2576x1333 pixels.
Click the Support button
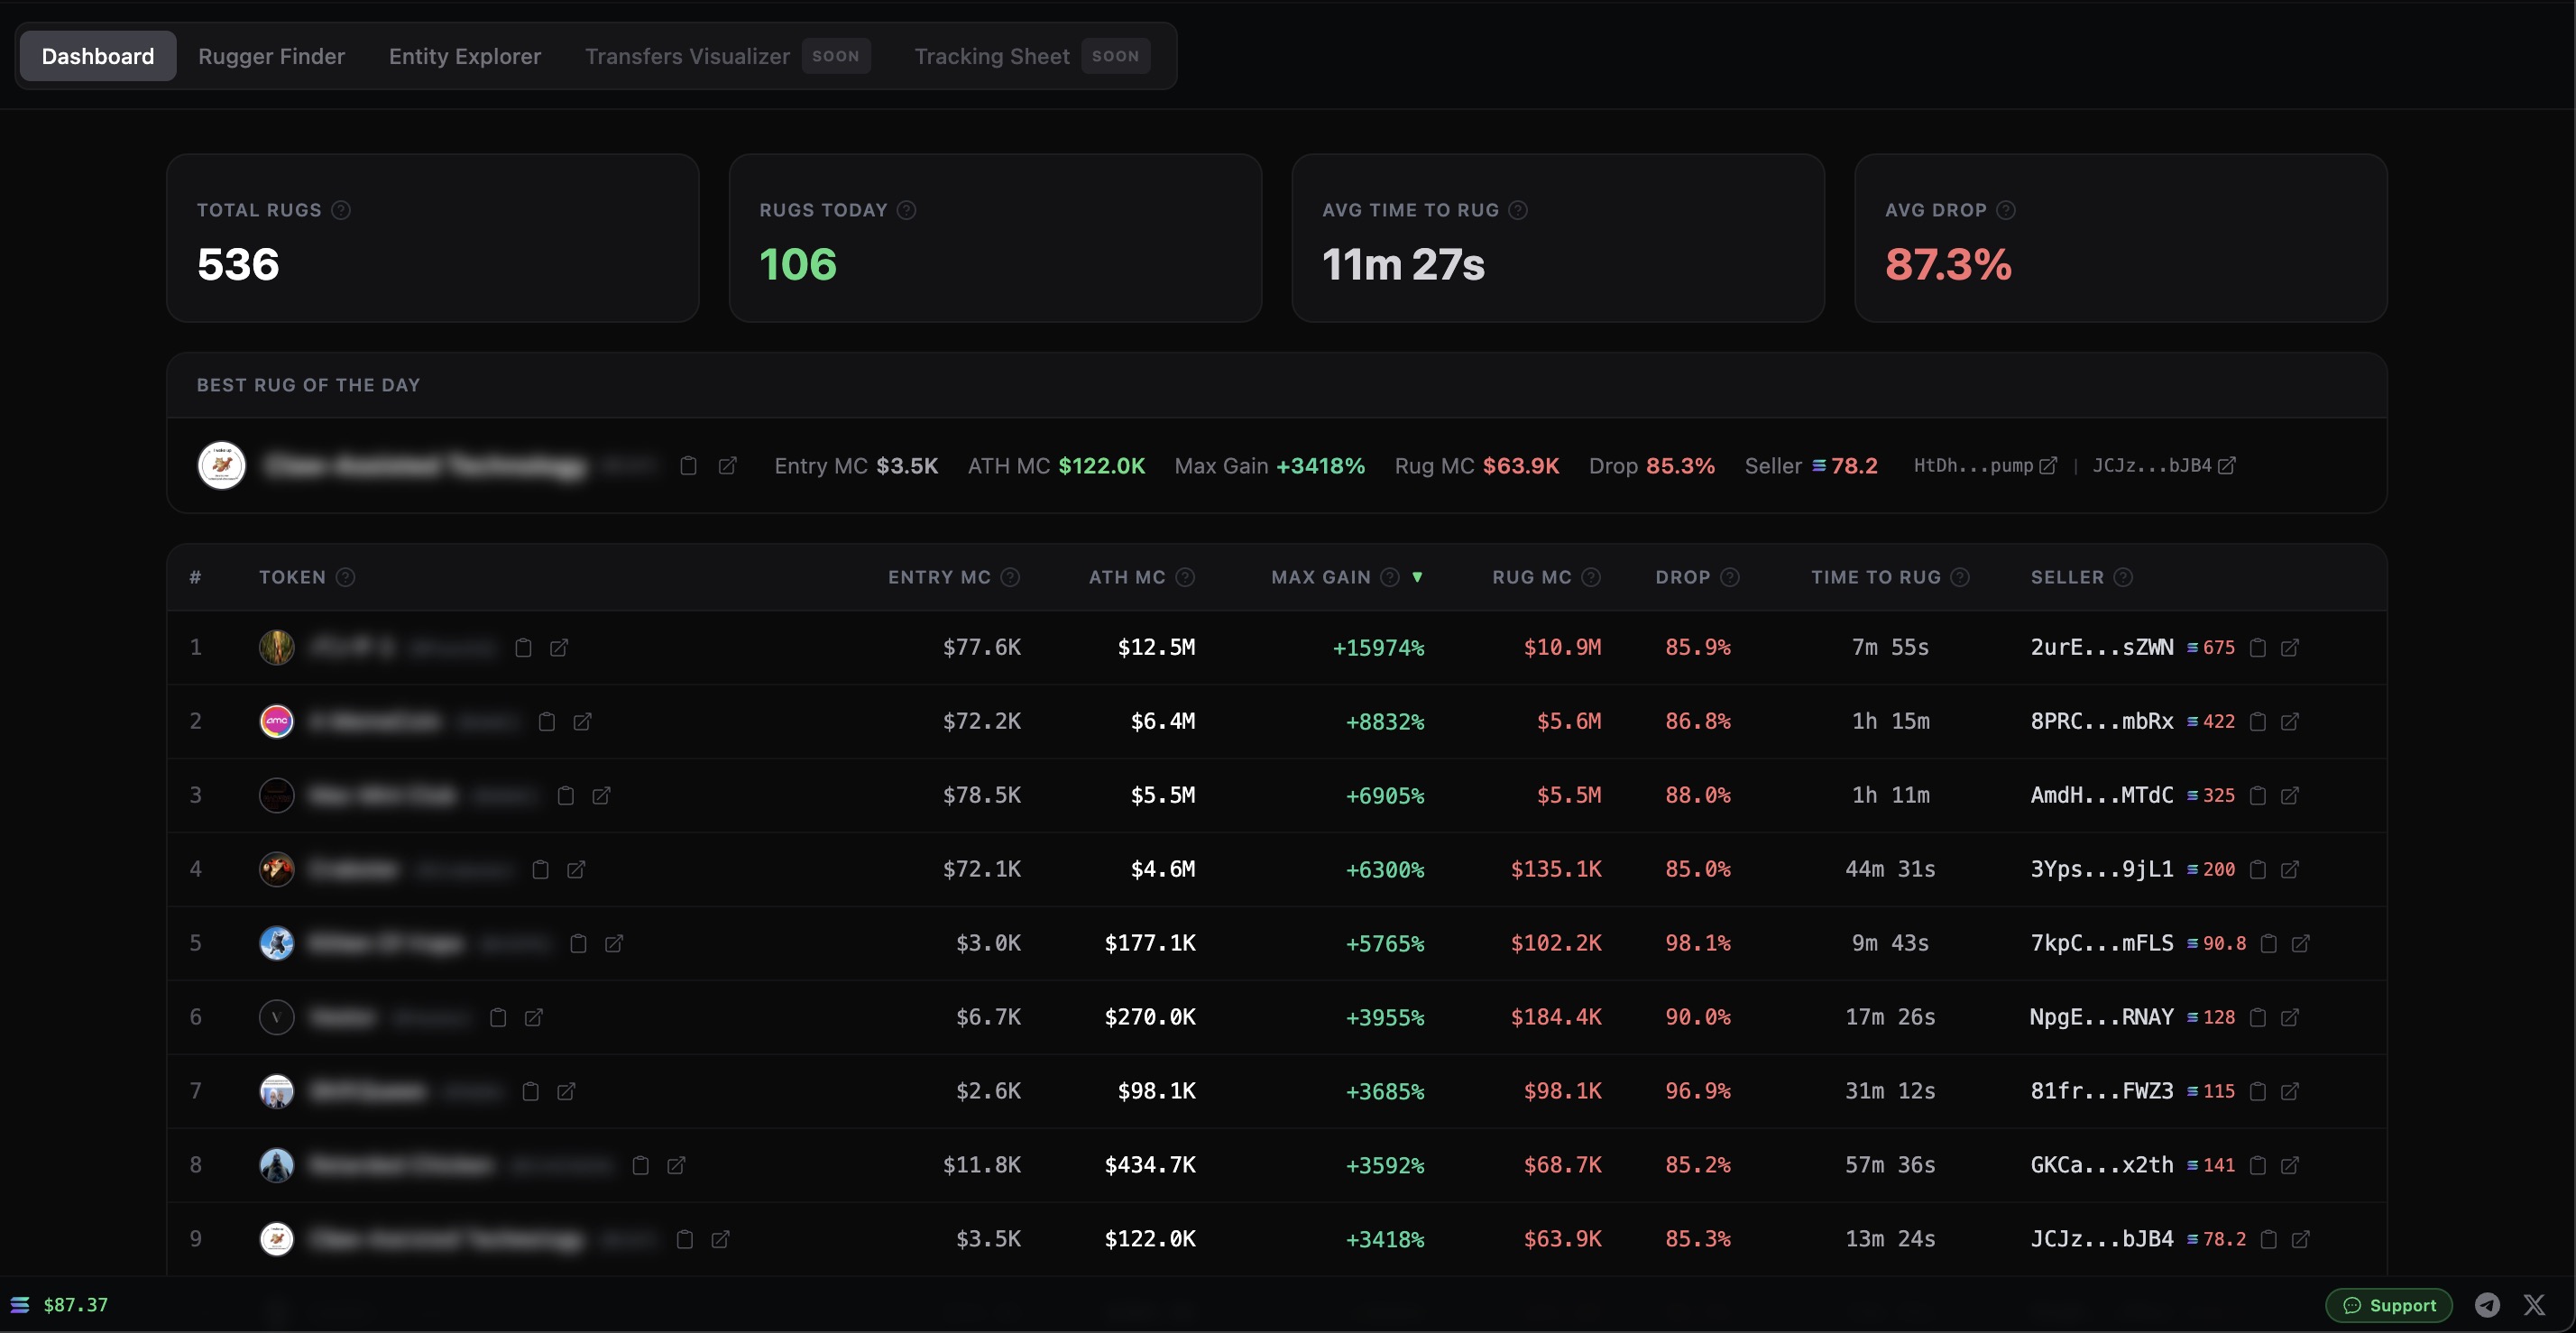click(x=2389, y=1305)
